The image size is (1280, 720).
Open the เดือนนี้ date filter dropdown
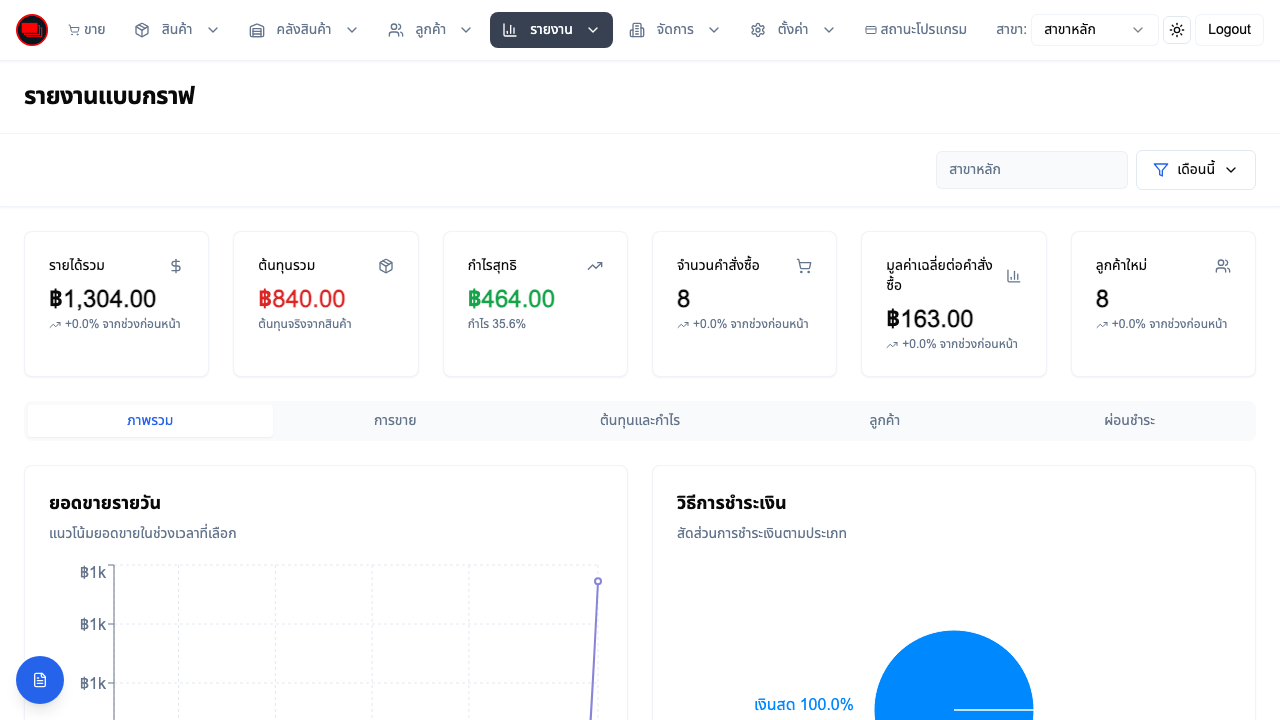[x=1195, y=170]
